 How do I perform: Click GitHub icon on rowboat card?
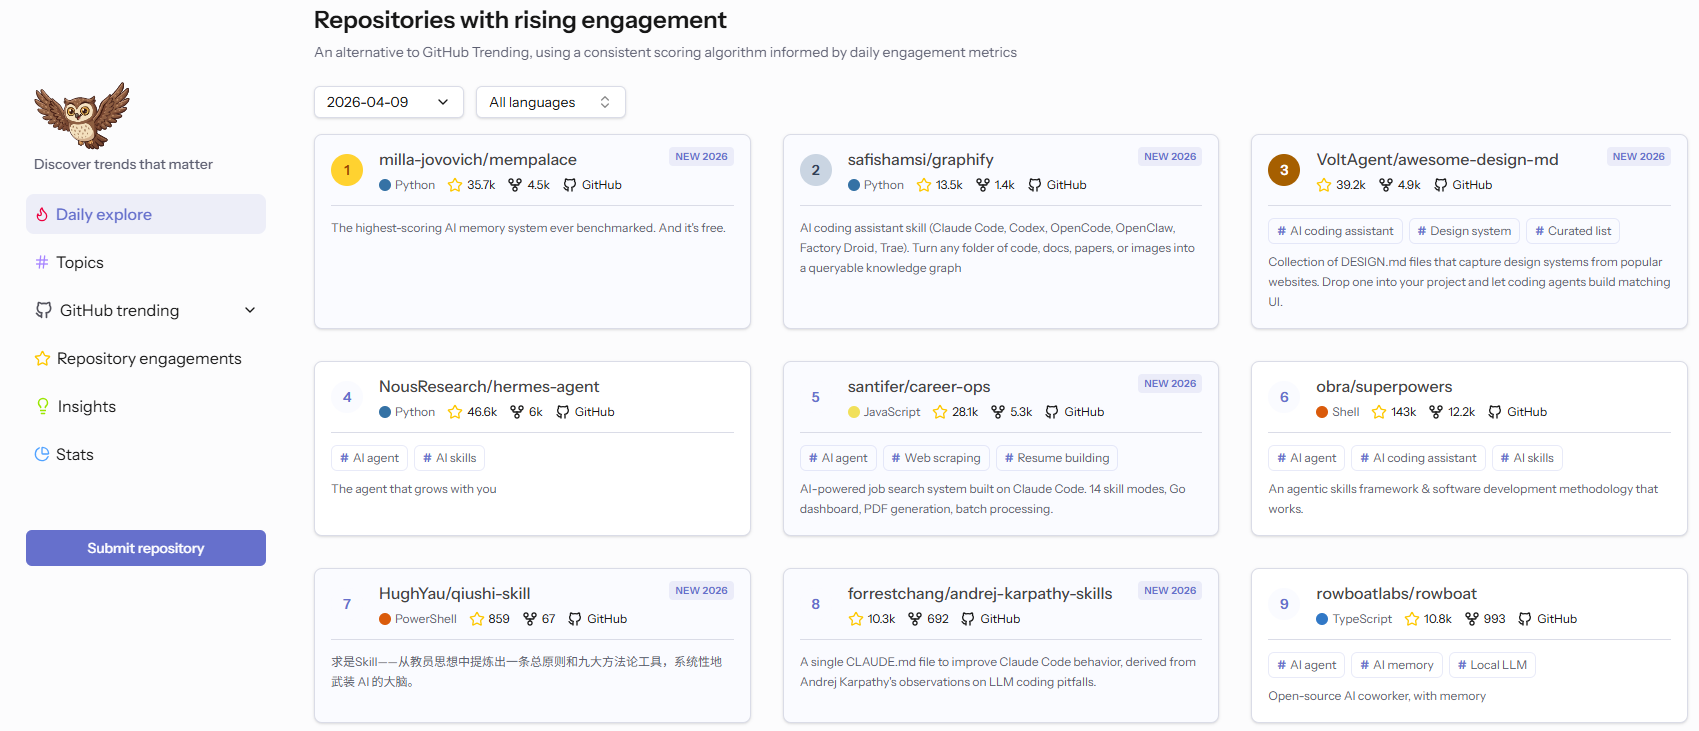[x=1525, y=619]
